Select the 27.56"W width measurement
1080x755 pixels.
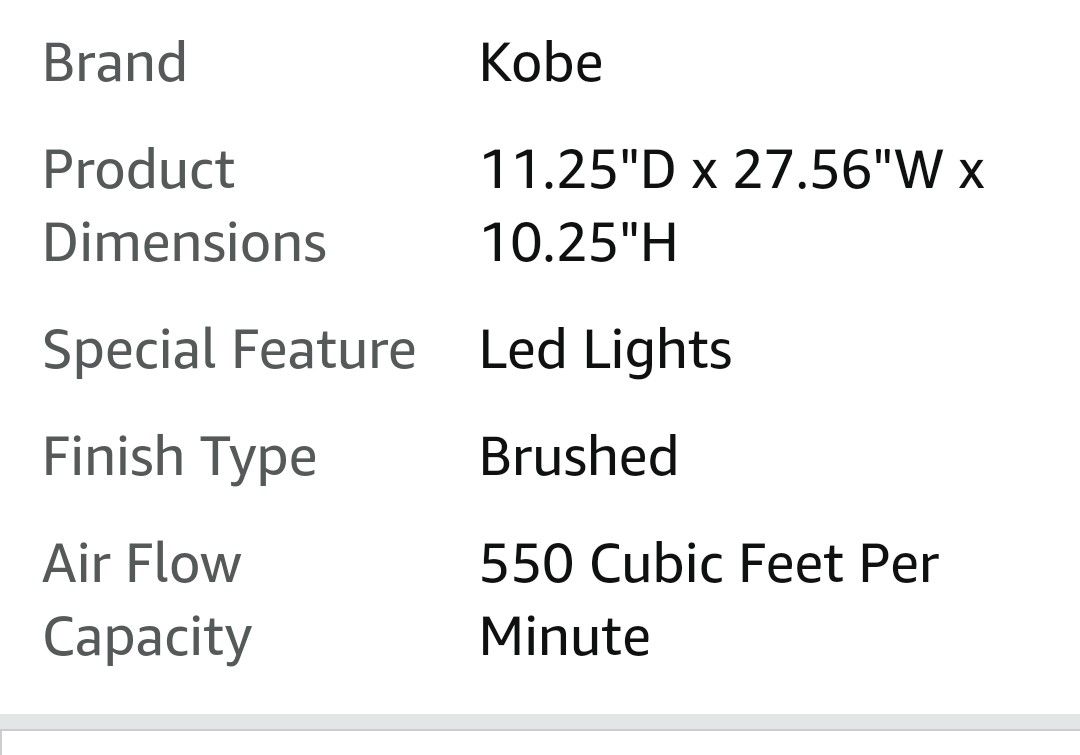[838, 169]
